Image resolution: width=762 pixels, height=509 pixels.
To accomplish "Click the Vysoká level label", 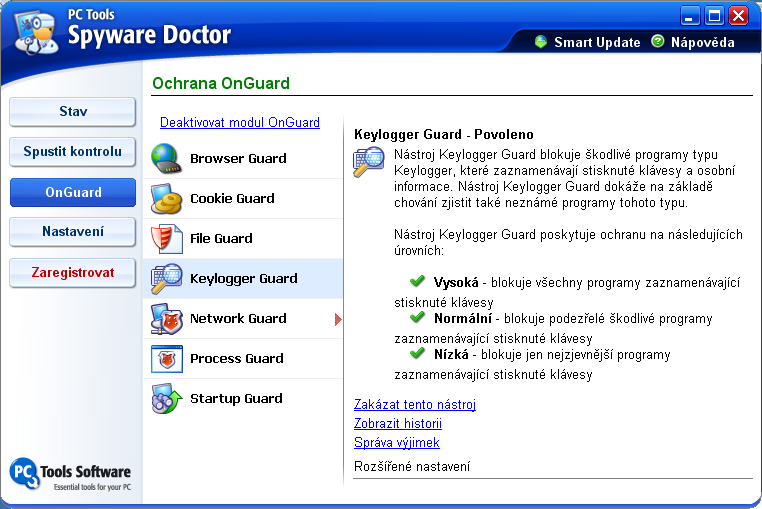I will tap(456, 282).
